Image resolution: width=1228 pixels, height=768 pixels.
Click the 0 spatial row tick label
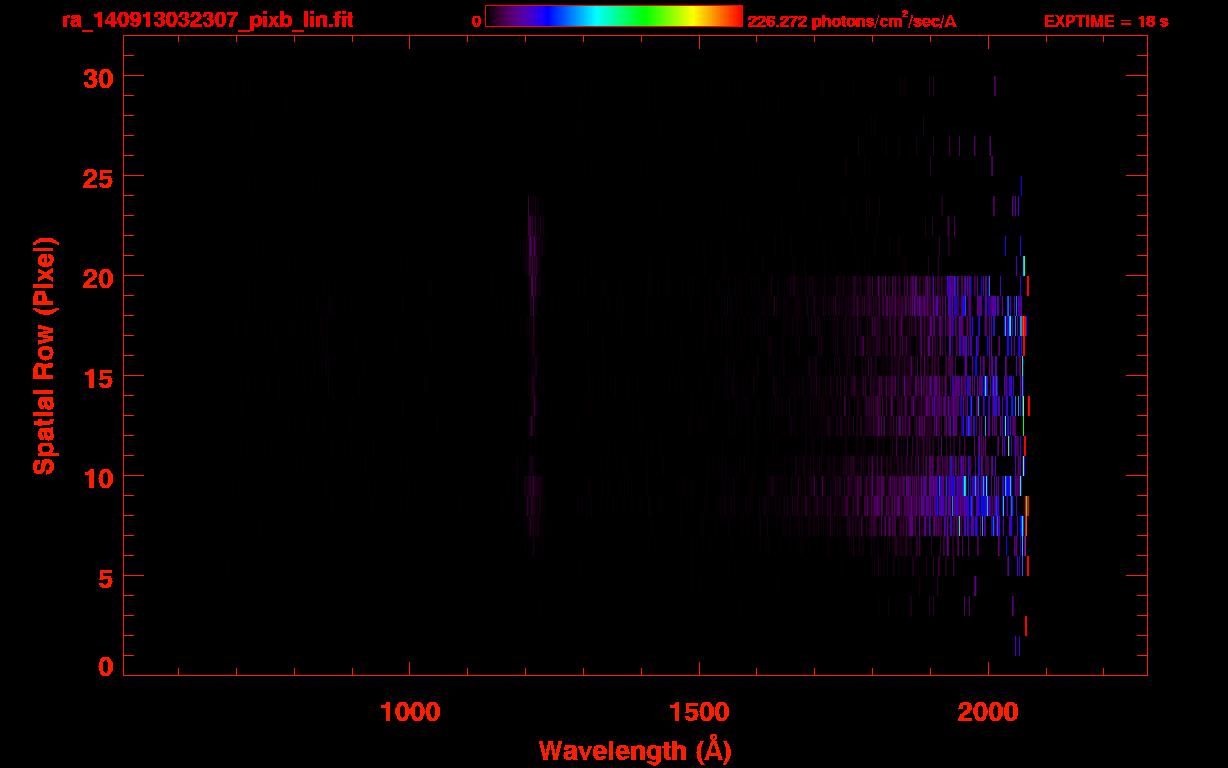106,666
